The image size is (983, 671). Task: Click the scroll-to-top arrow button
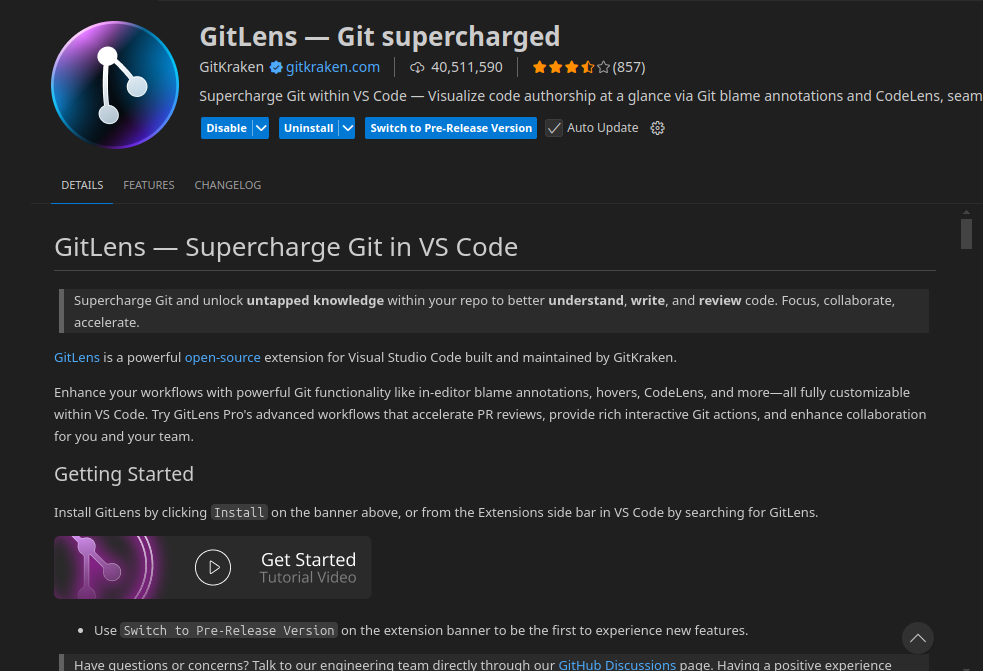pos(918,637)
